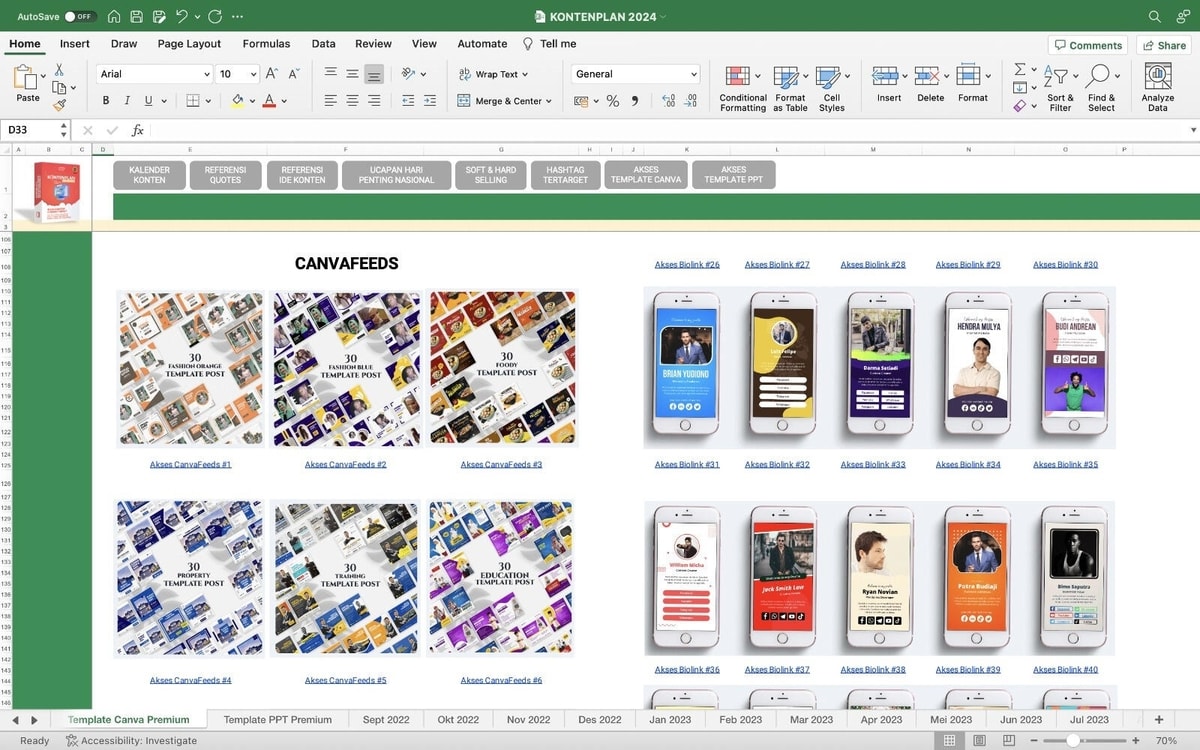Click the Insert Function fx icon
1200x750 pixels.
point(138,130)
